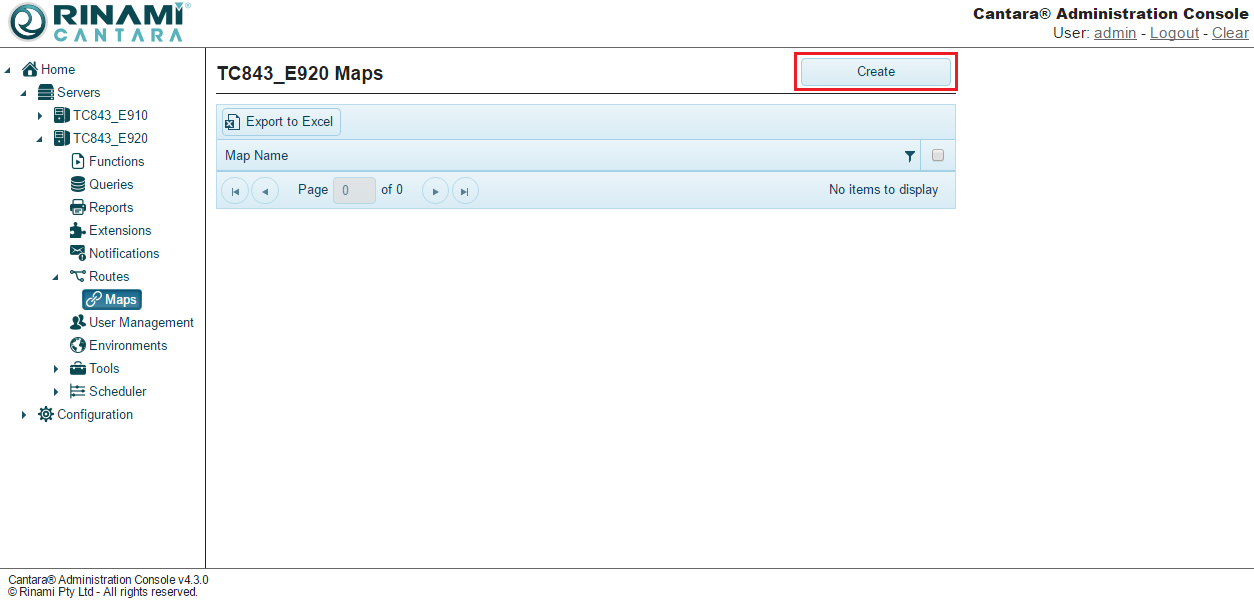Click the Queries database icon

click(78, 185)
